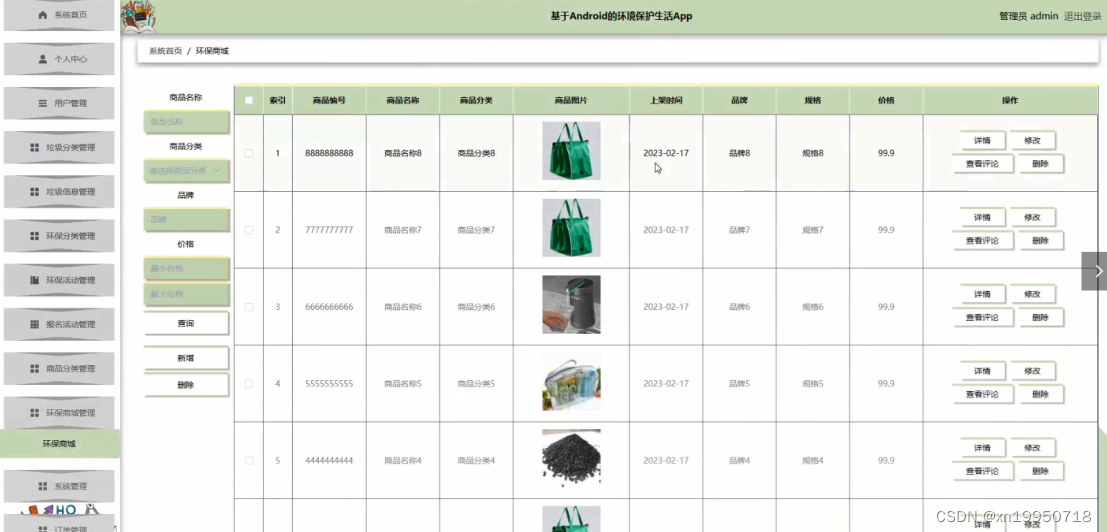The image size is (1107, 532).
Task: Expand the 垃圾分类管理 sidebar menu
Action: pos(59,147)
